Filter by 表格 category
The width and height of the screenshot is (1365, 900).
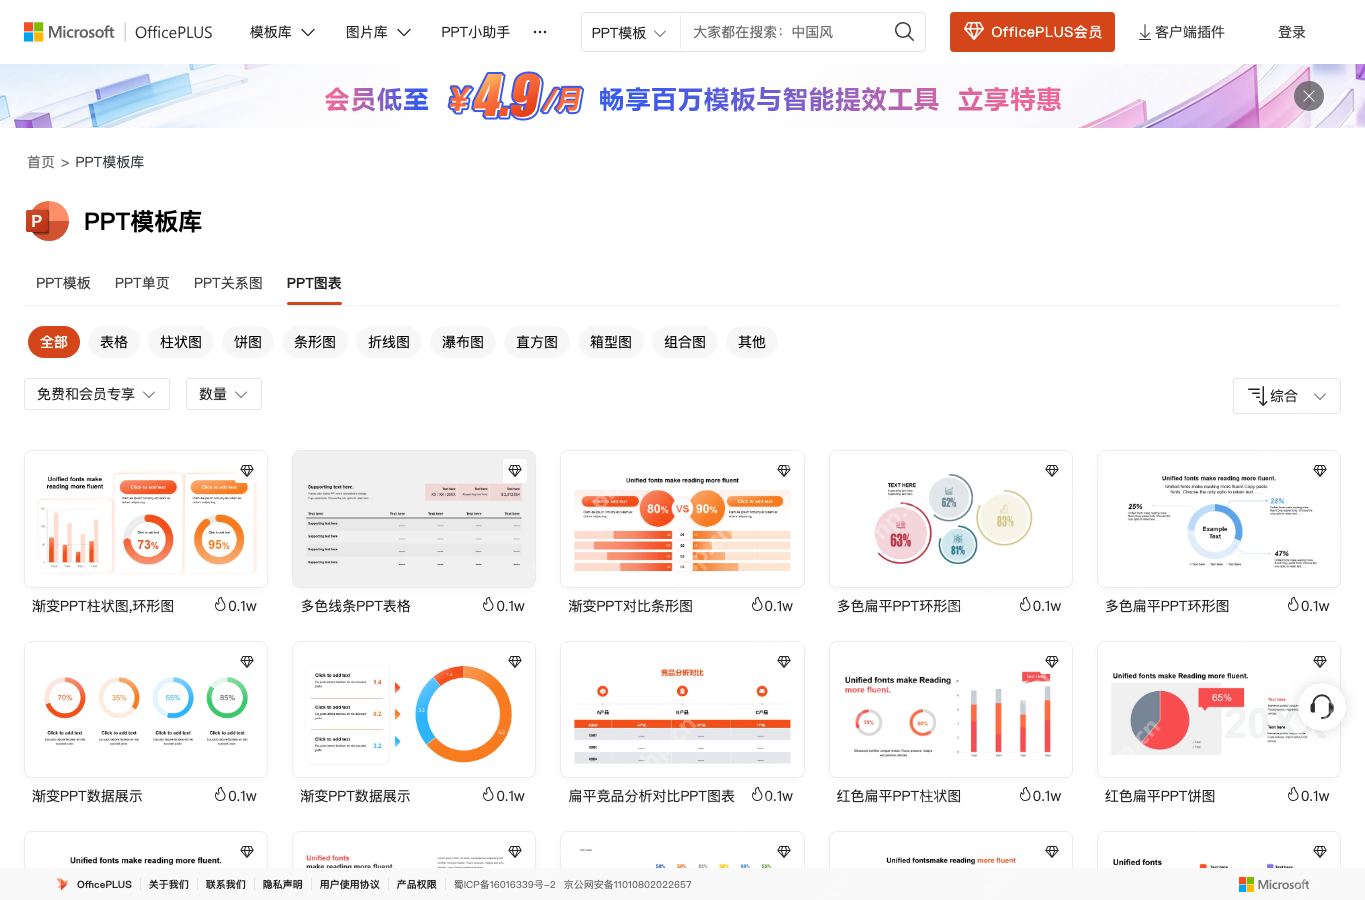pyautogui.click(x=114, y=342)
